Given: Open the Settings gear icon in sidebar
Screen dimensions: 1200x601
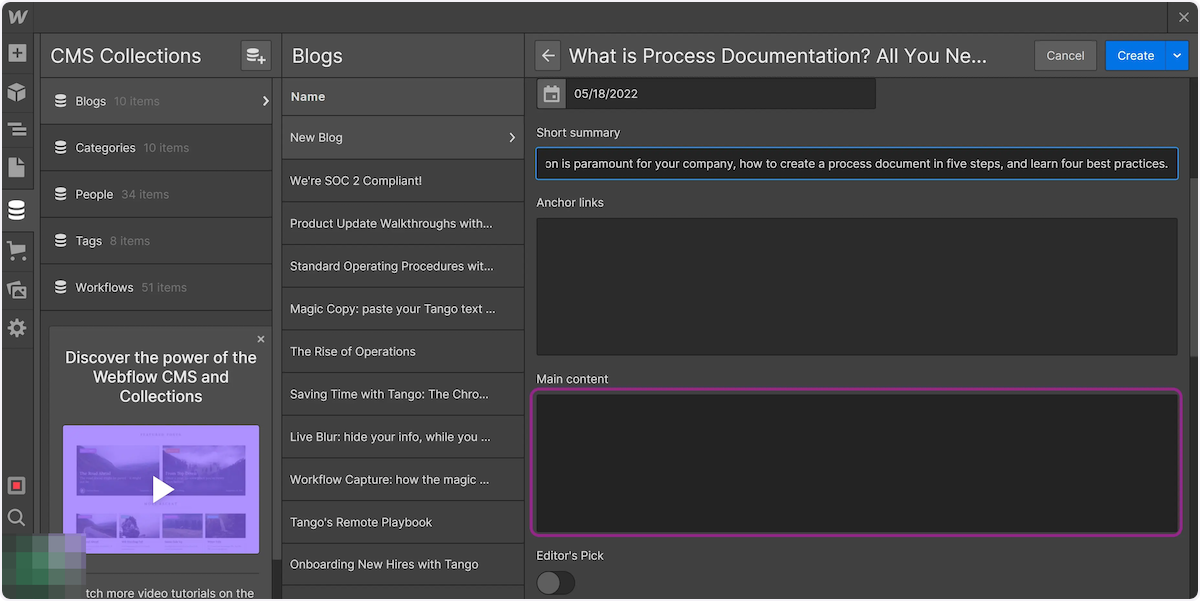Looking at the screenshot, I should pyautogui.click(x=16, y=328).
